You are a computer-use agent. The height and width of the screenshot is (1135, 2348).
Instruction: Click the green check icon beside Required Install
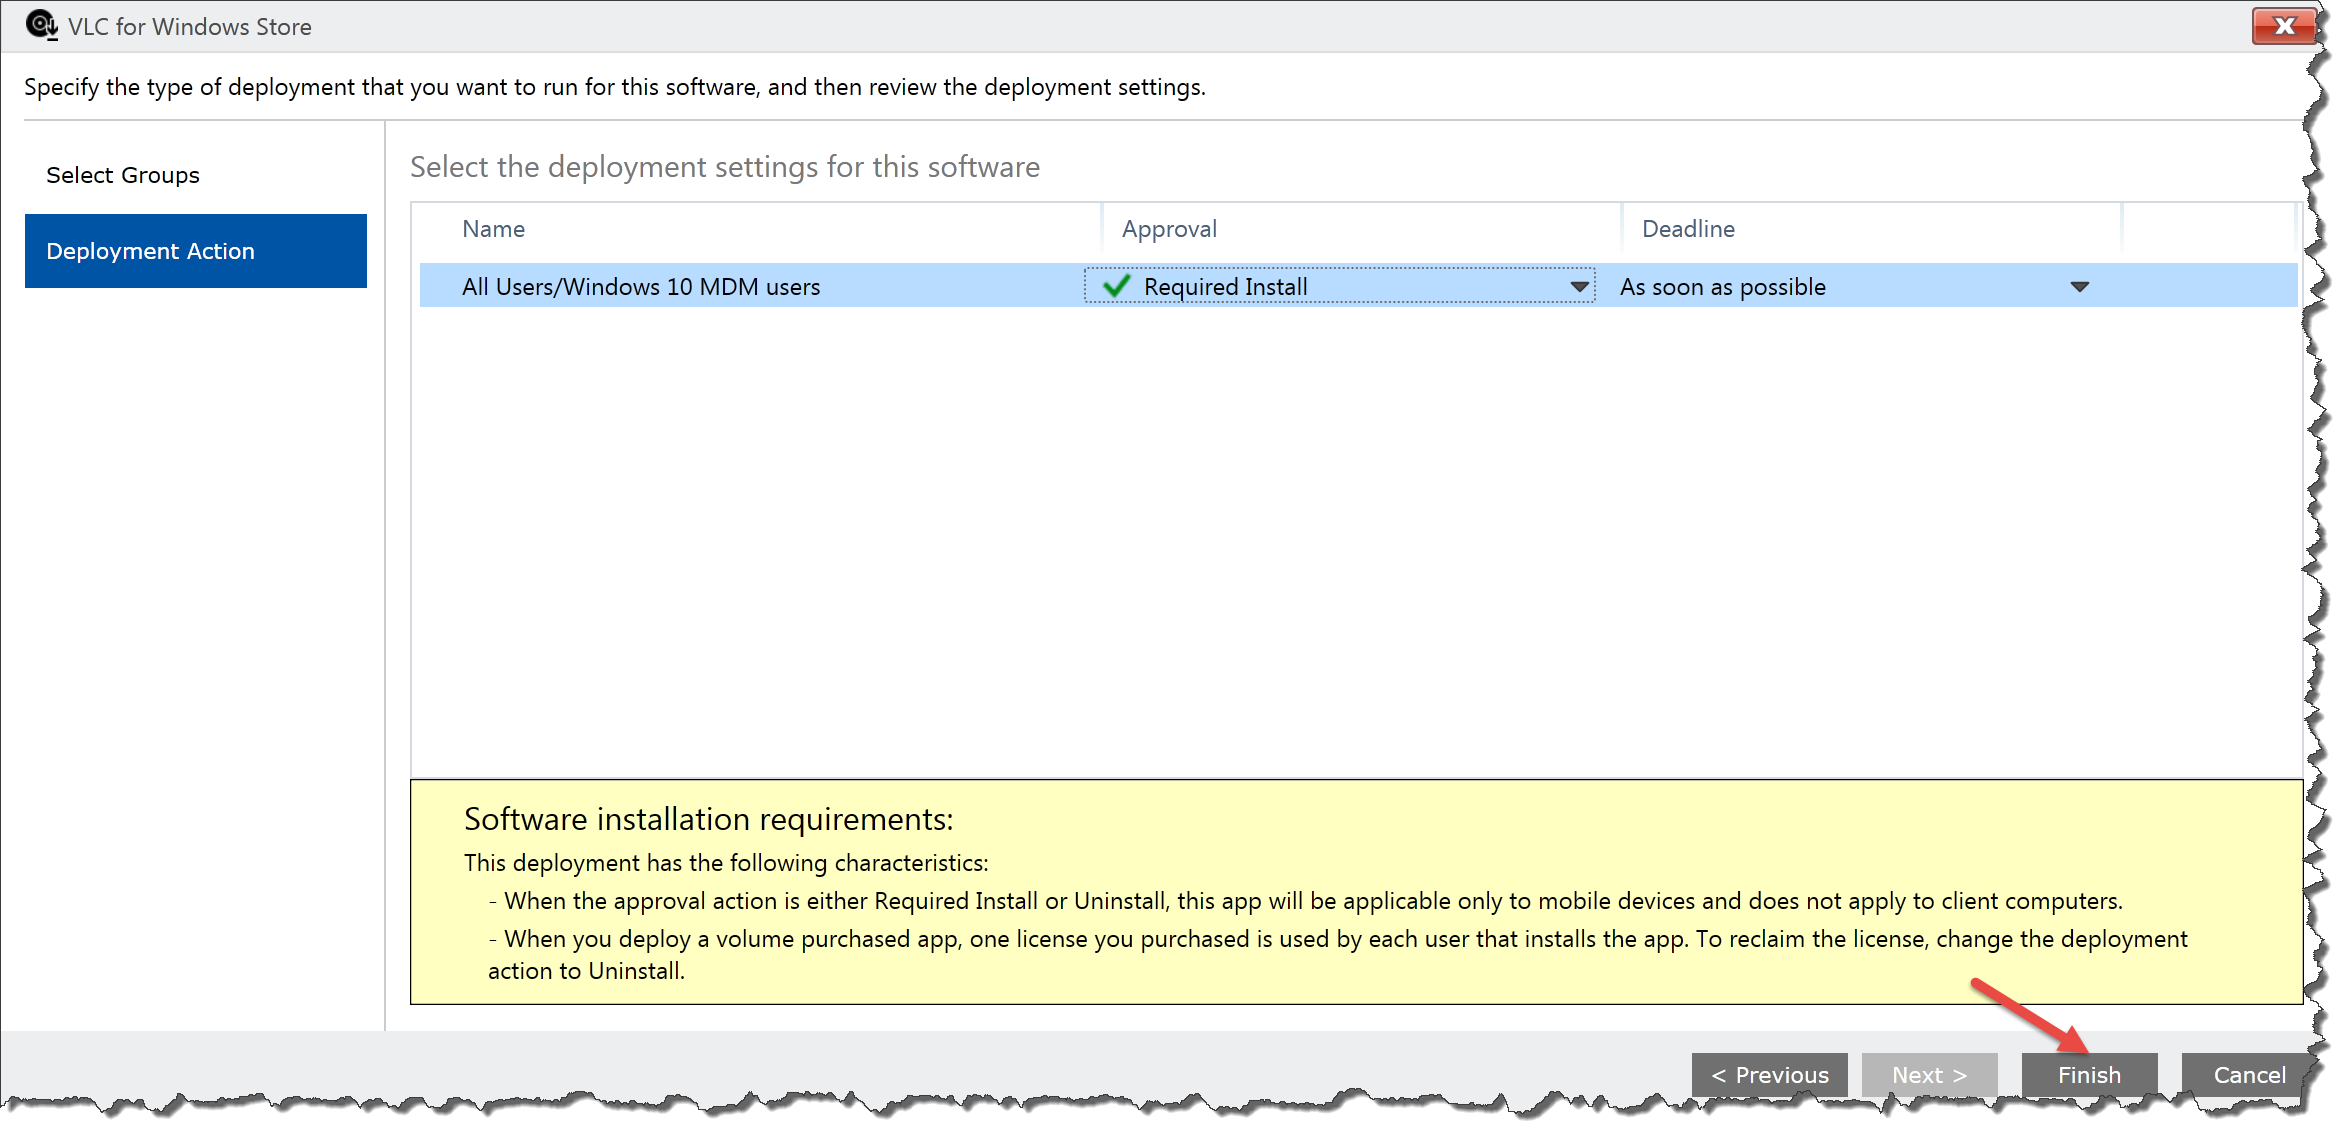click(1115, 286)
